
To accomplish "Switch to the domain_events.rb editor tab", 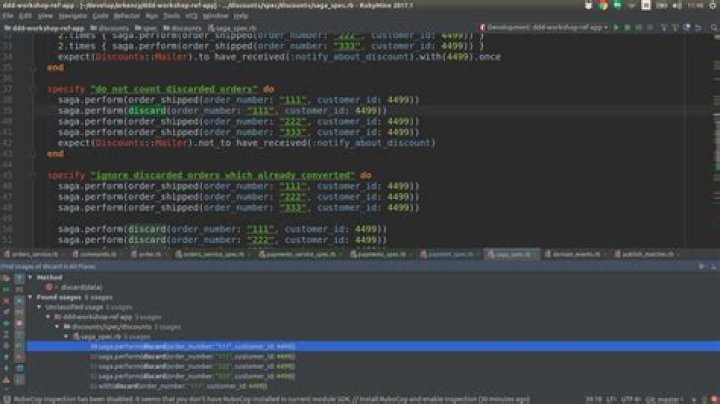I will click(574, 255).
